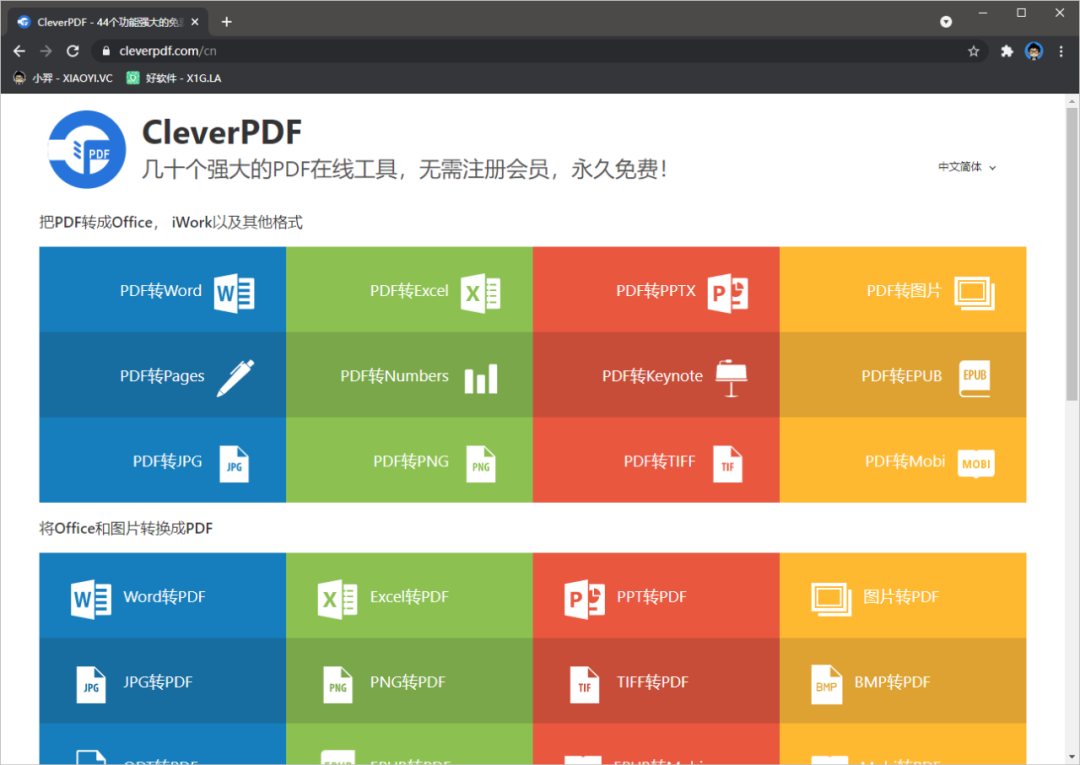
Task: Open a new browser tab
Action: (227, 22)
